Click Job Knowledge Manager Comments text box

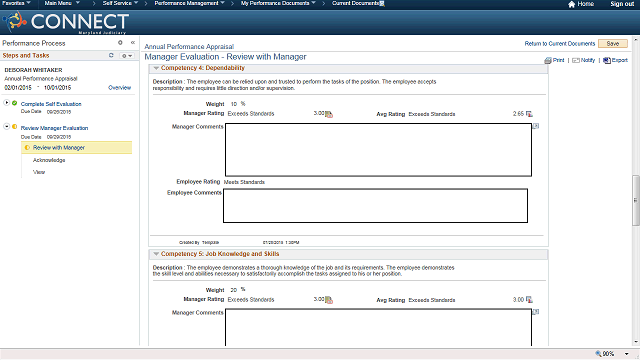(378, 327)
